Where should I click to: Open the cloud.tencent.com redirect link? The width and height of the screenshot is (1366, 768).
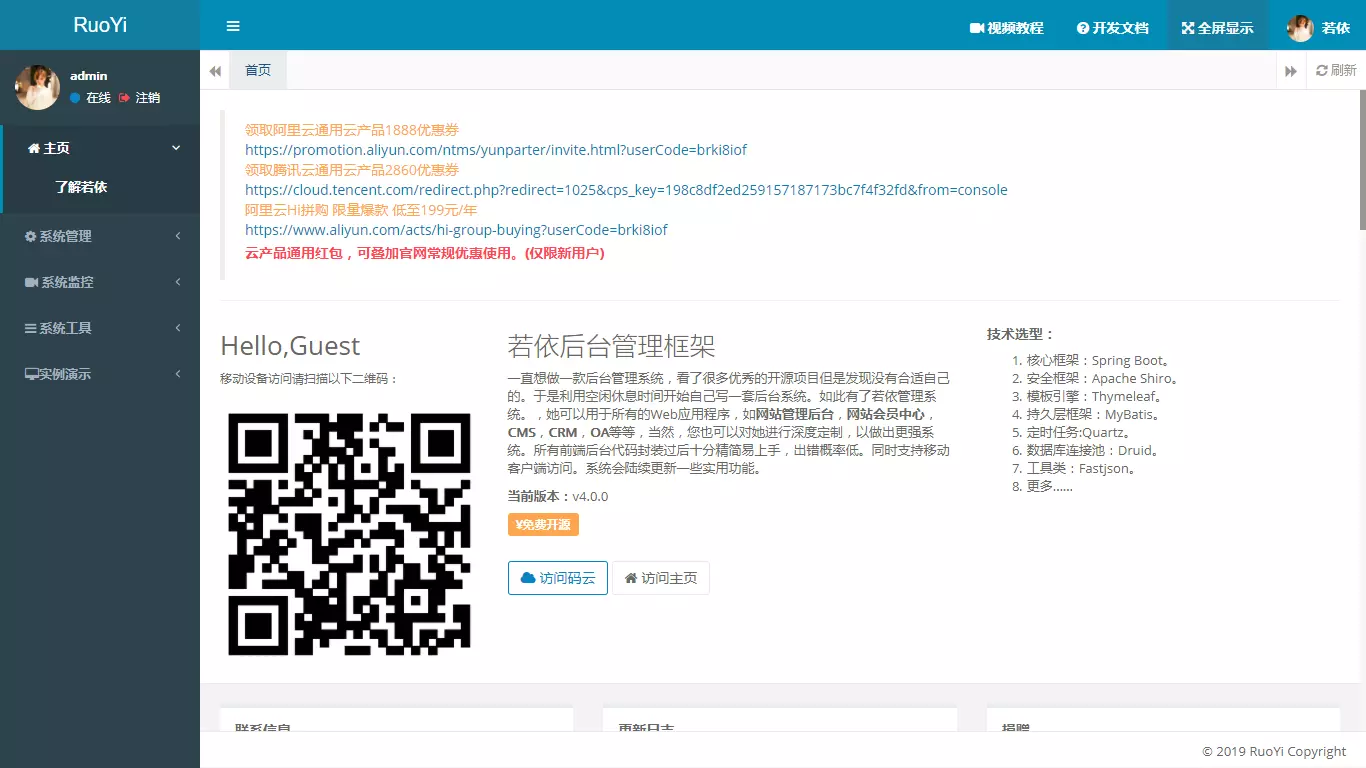pos(626,190)
